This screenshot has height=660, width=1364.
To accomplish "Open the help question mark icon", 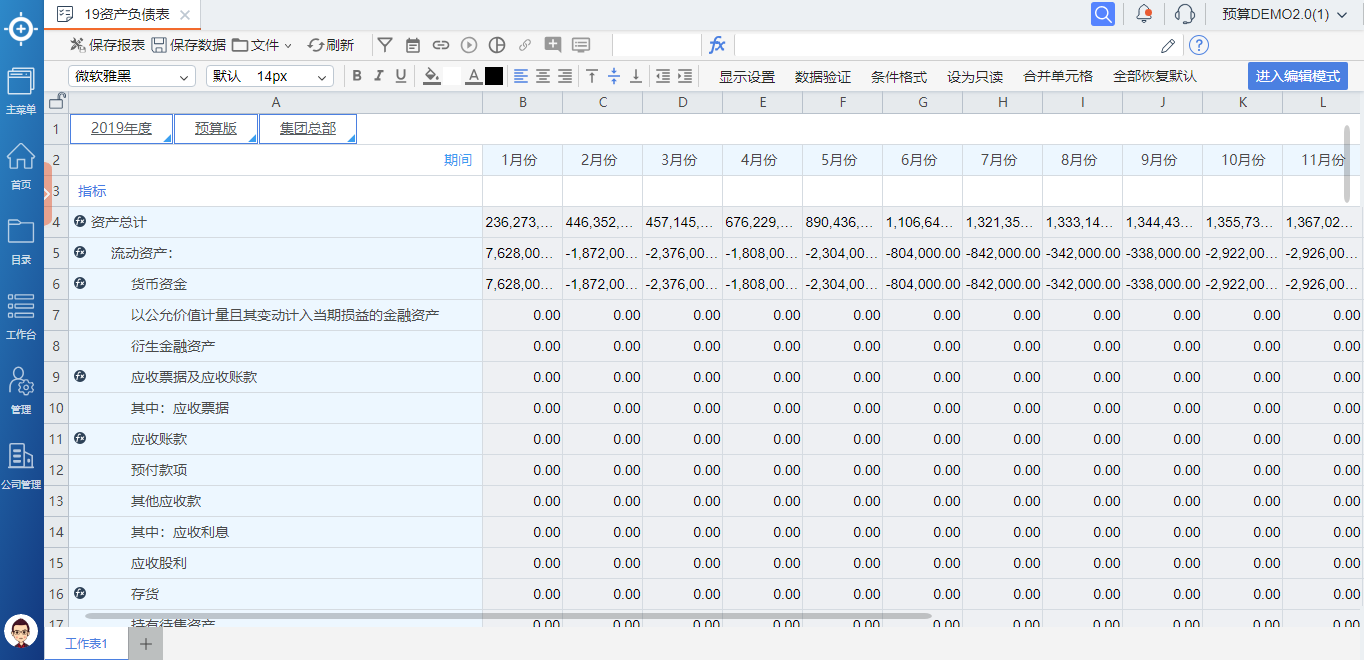I will (x=1199, y=45).
